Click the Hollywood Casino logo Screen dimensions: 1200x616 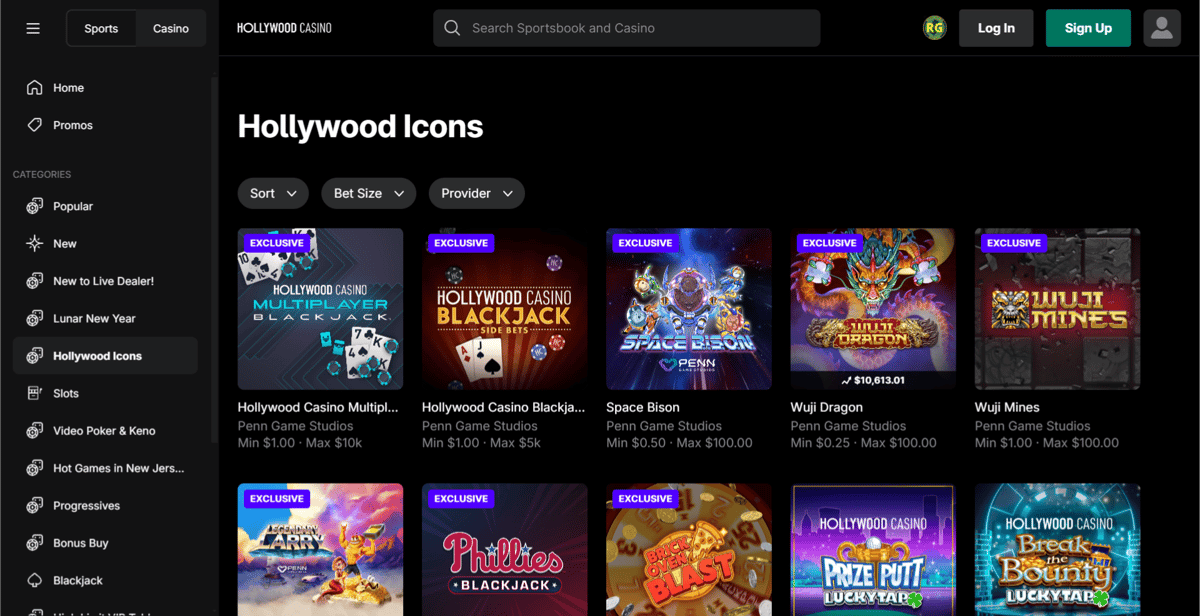284,28
